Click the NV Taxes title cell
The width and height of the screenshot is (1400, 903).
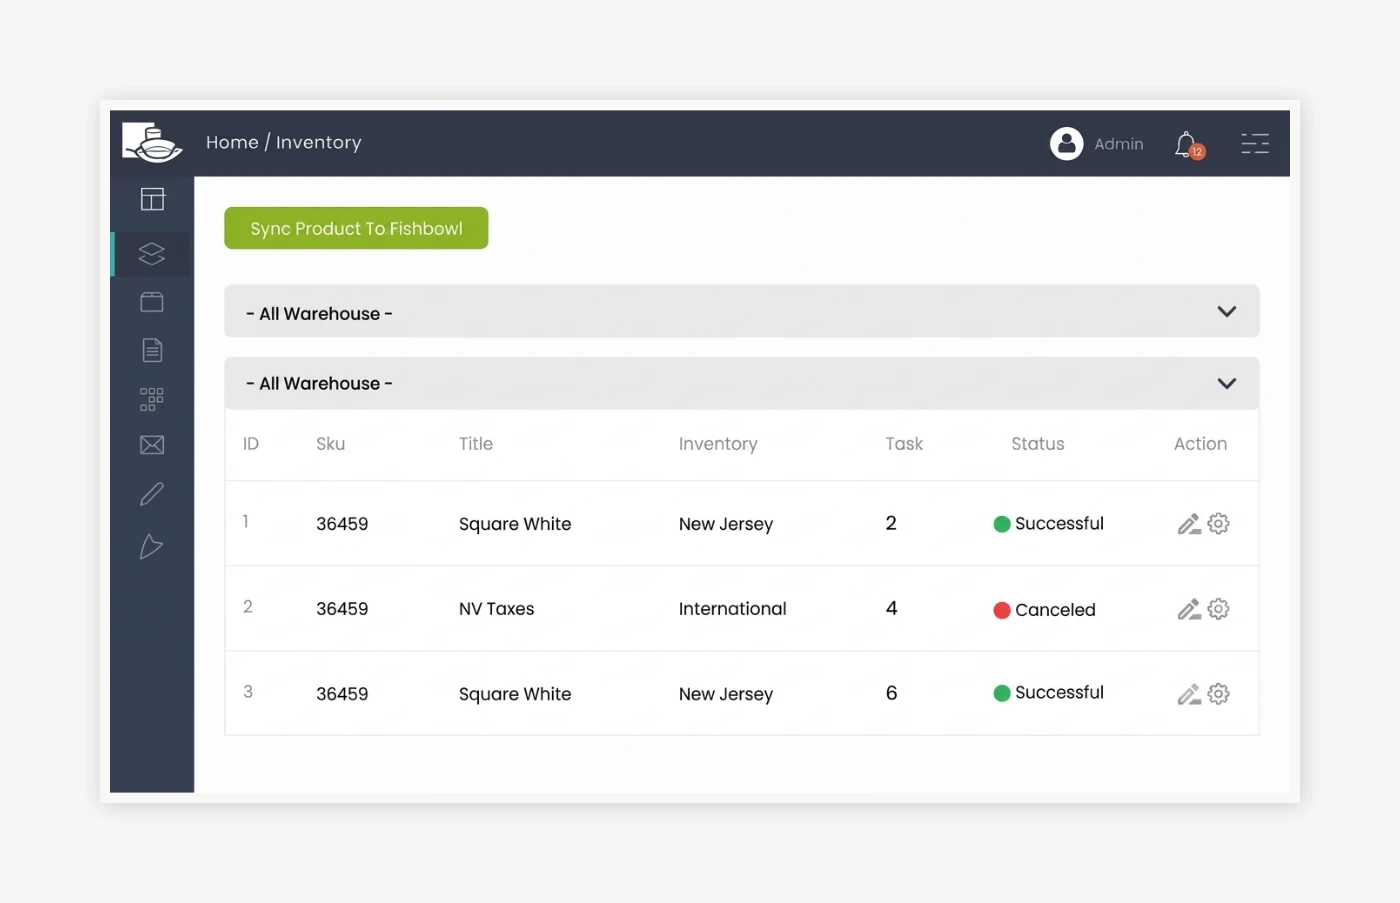497,608
